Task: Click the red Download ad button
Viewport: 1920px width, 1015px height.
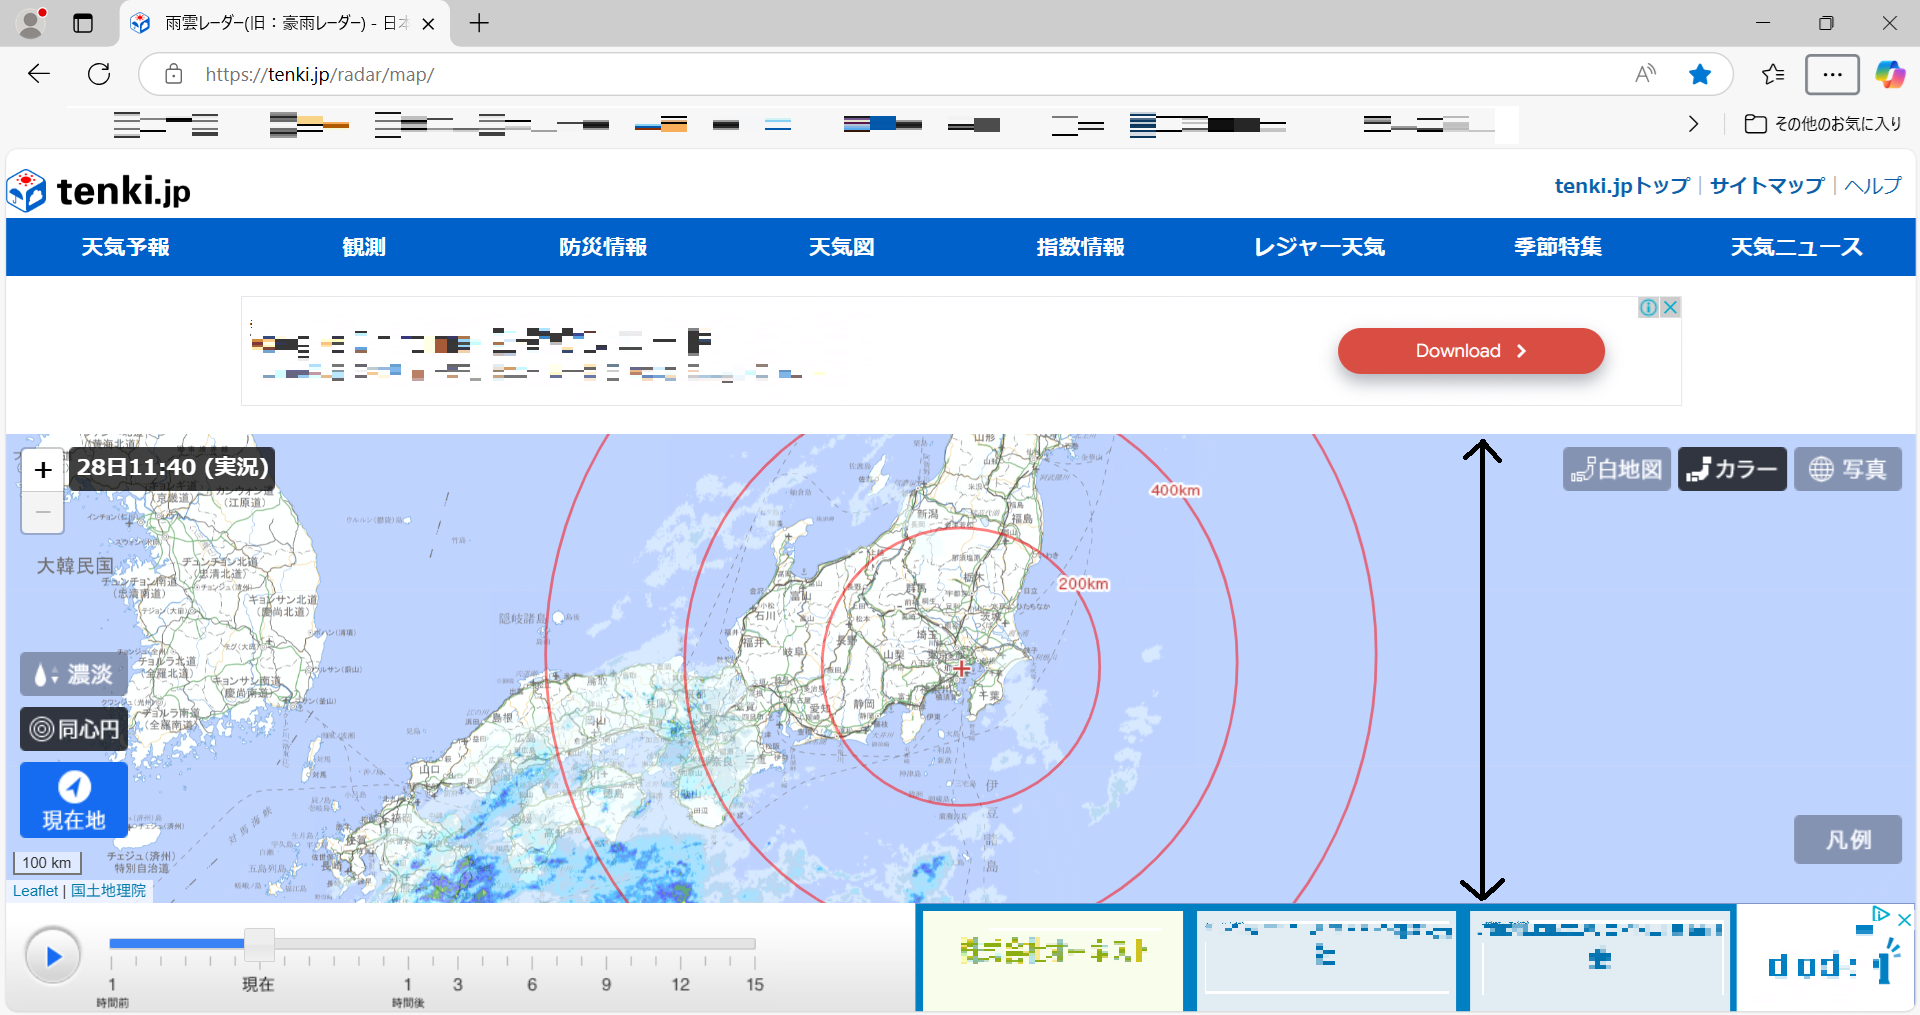Action: (1471, 351)
